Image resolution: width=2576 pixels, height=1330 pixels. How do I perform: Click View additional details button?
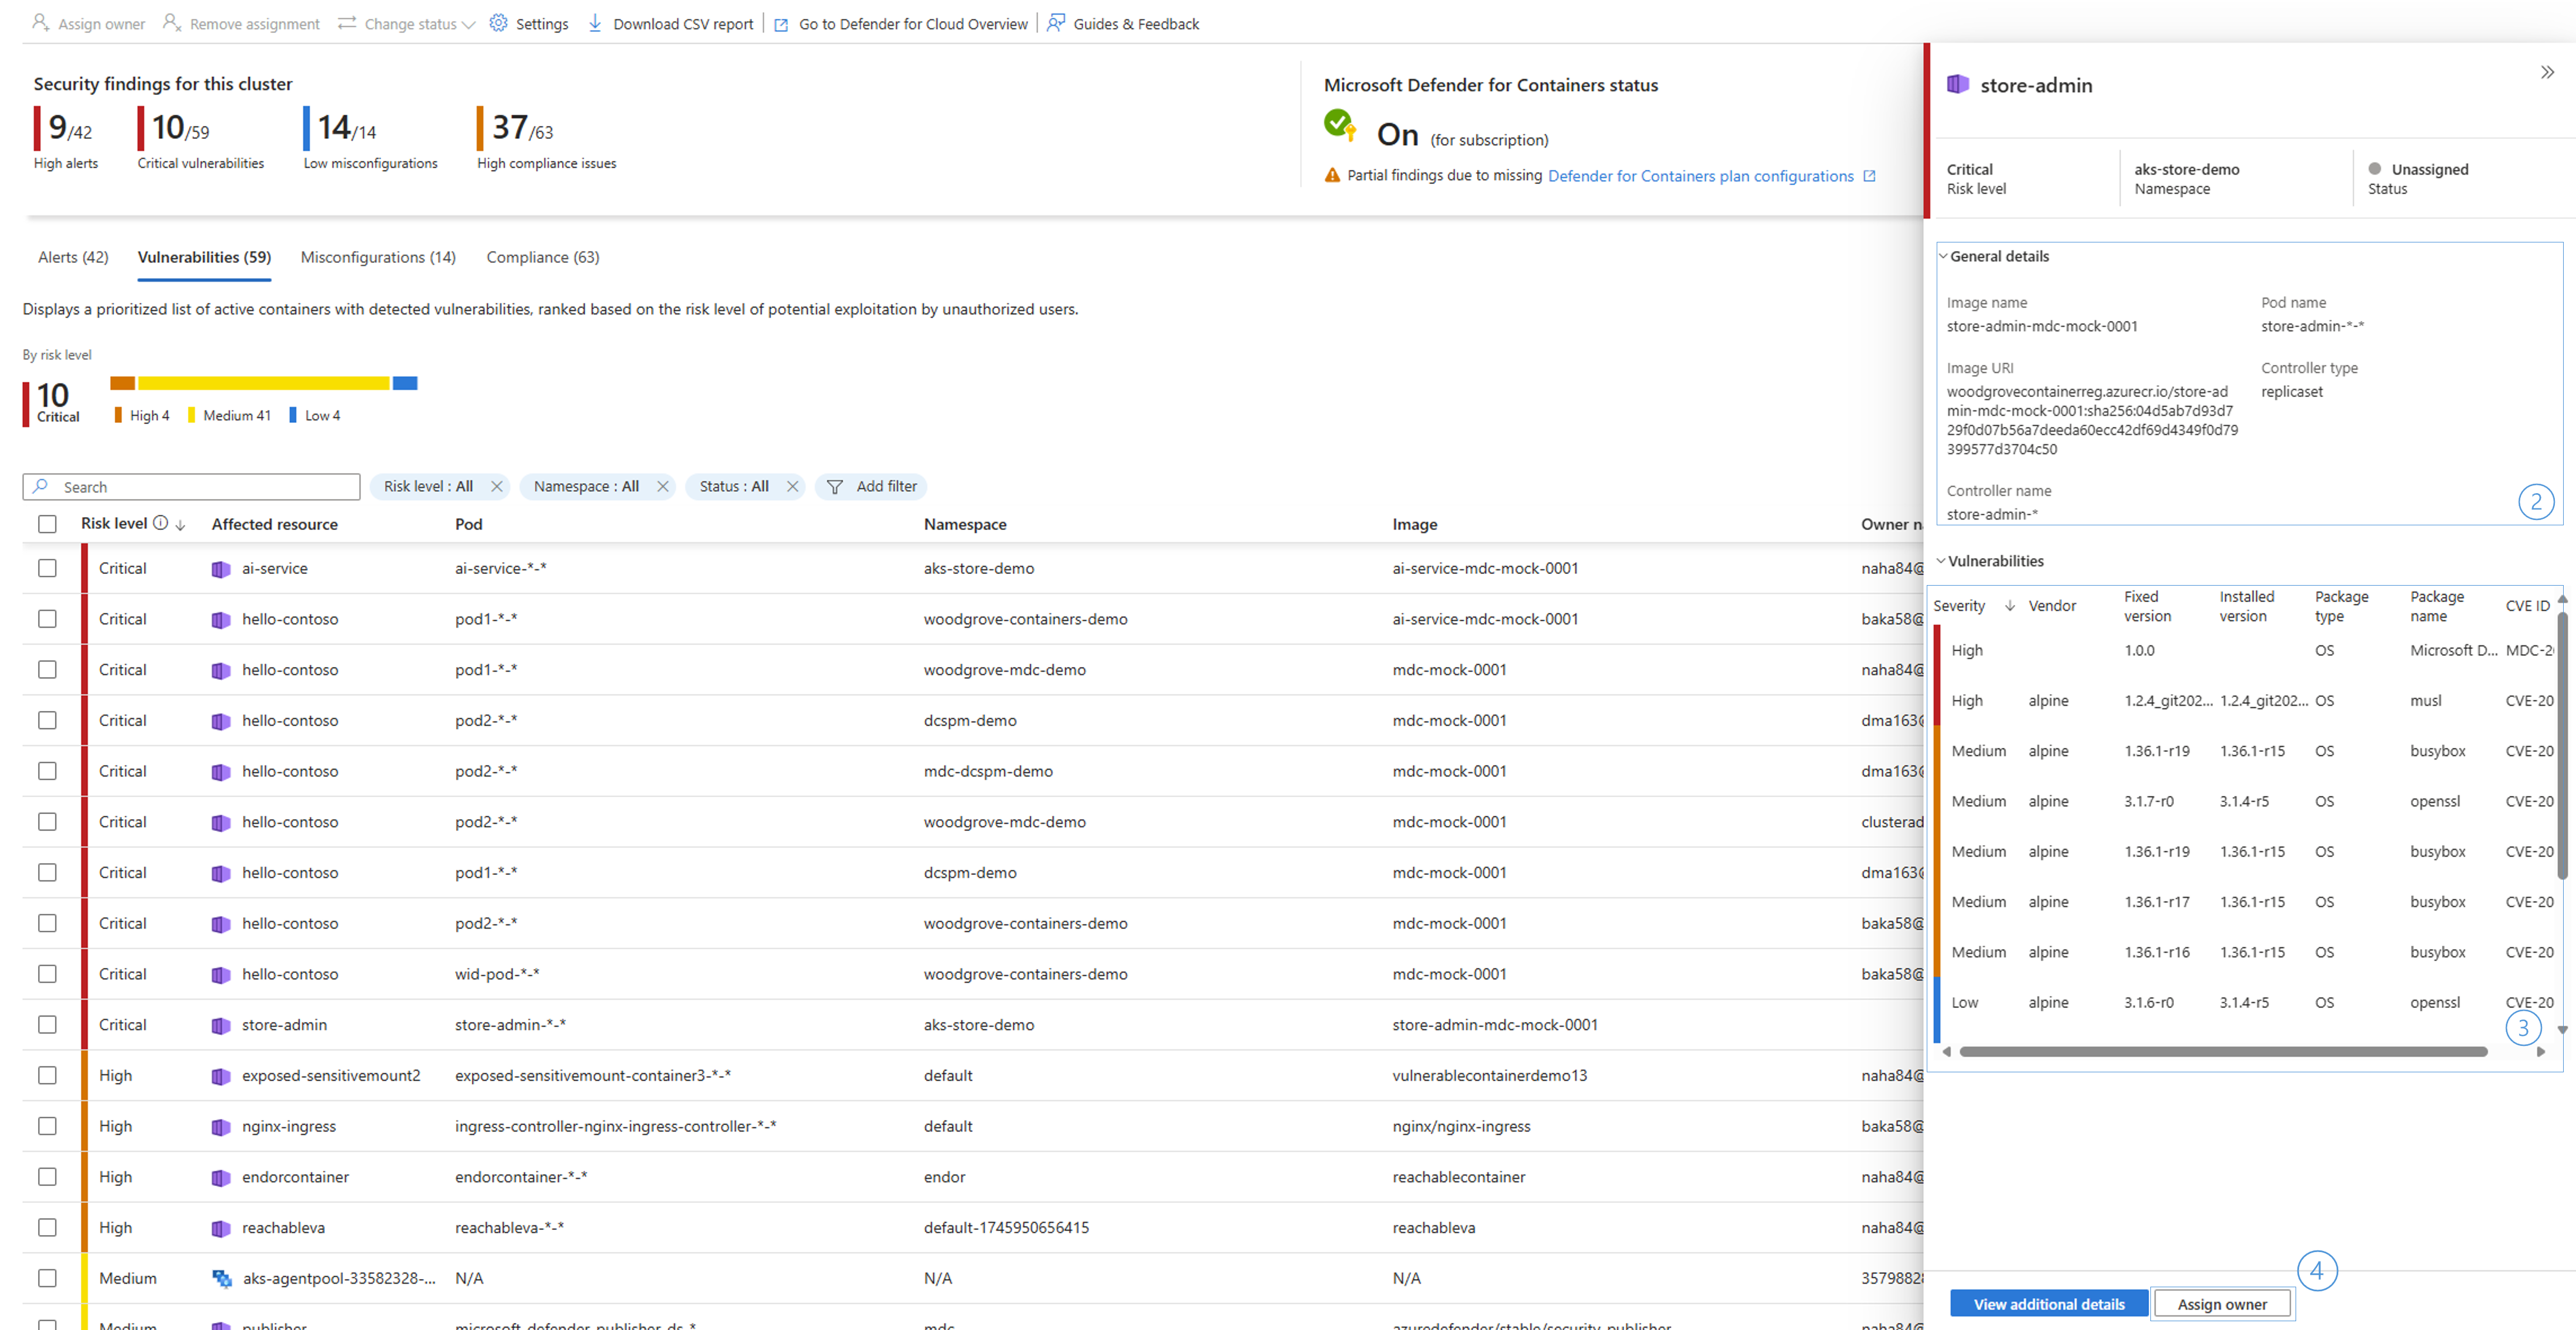tap(2048, 1304)
